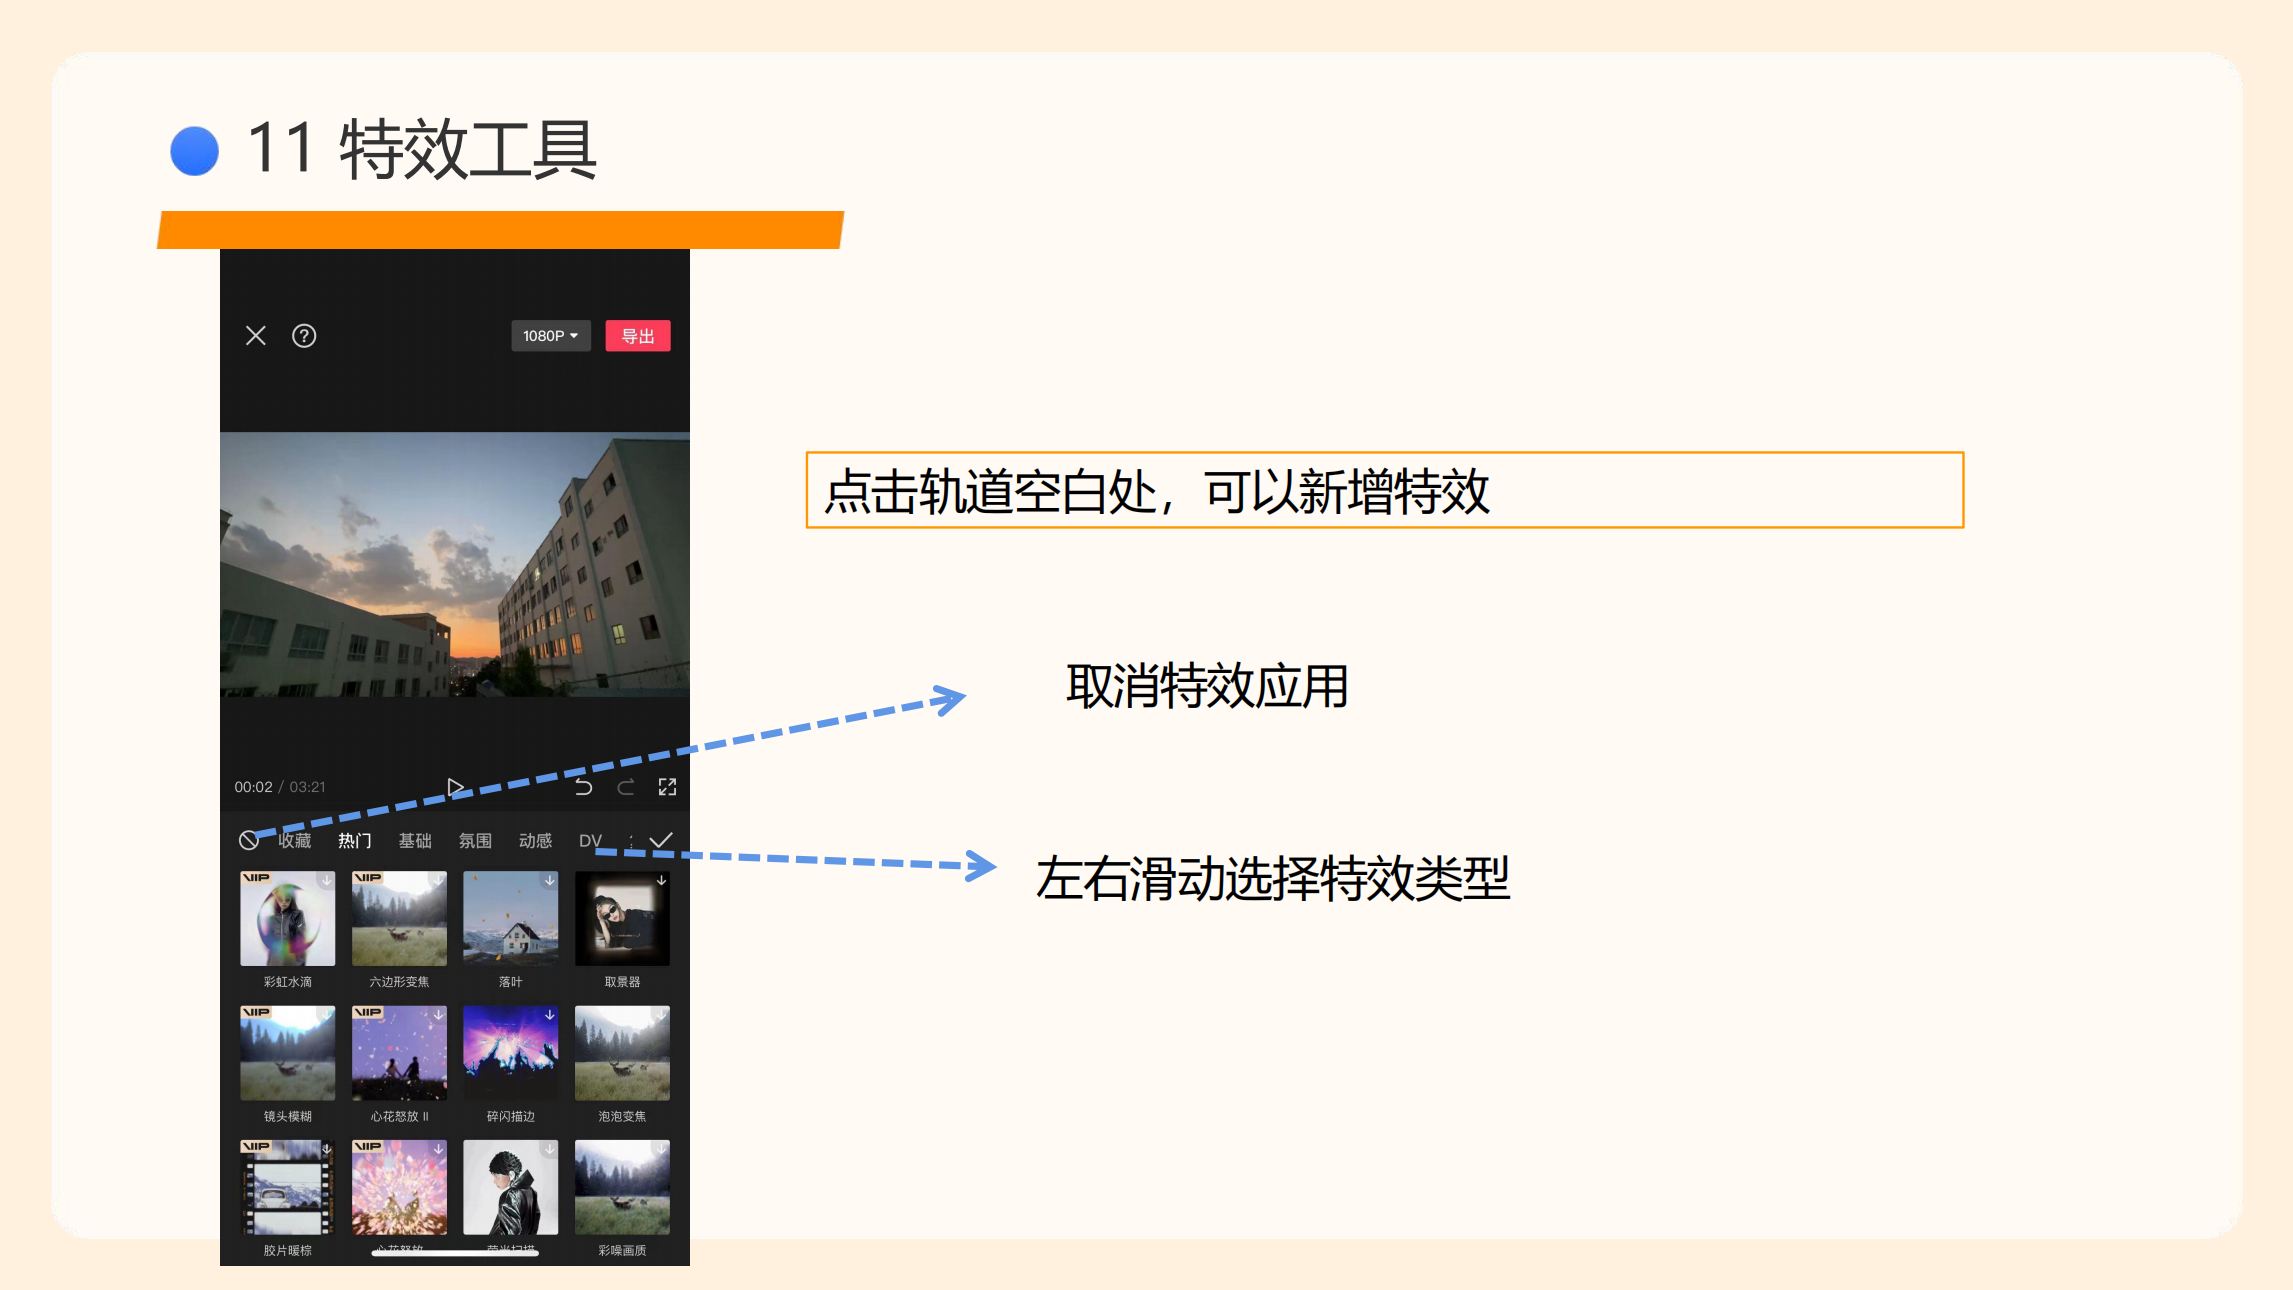Screen dimensions: 2293x1290
Task: Click the 00:02 current time readout
Action: tap(253, 787)
